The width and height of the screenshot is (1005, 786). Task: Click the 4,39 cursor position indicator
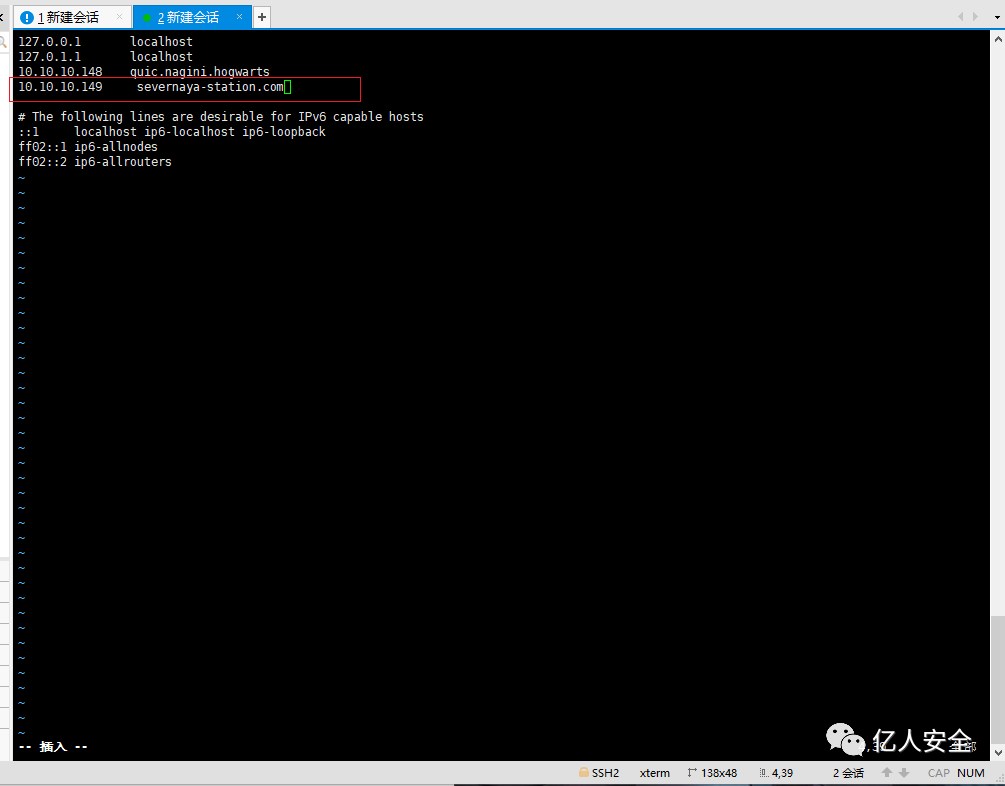click(x=783, y=773)
